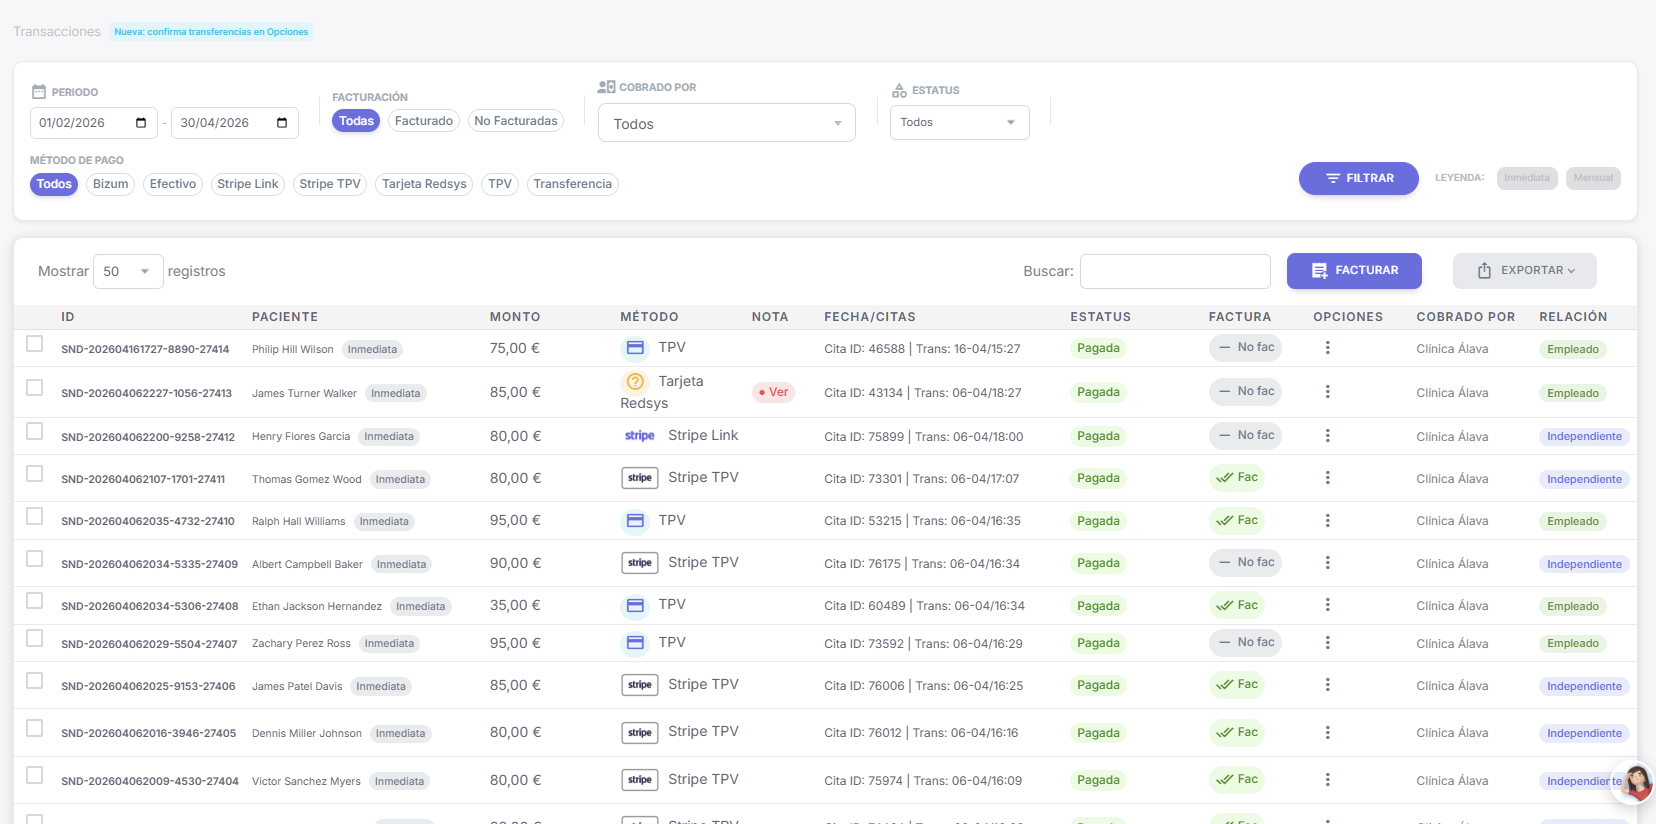Open calendar picker for end date 30/04/2026
This screenshot has width=1656, height=824.
[x=282, y=123]
